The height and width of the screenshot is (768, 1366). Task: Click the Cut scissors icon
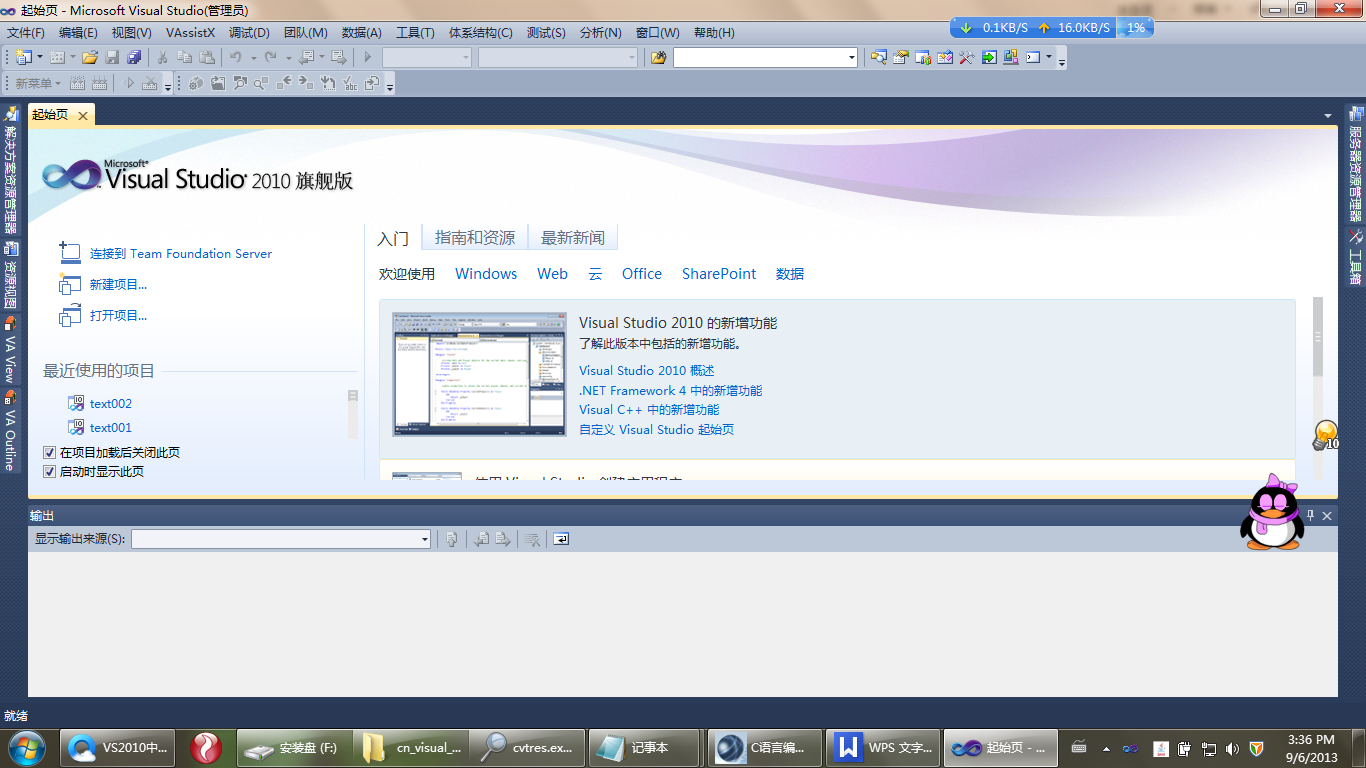click(x=162, y=57)
